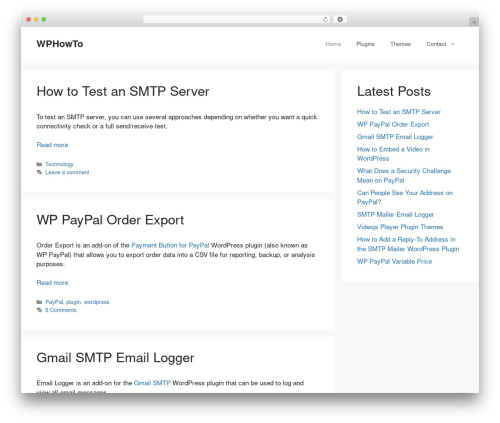Open the Plugins menu item
500x423 pixels.
coord(365,44)
